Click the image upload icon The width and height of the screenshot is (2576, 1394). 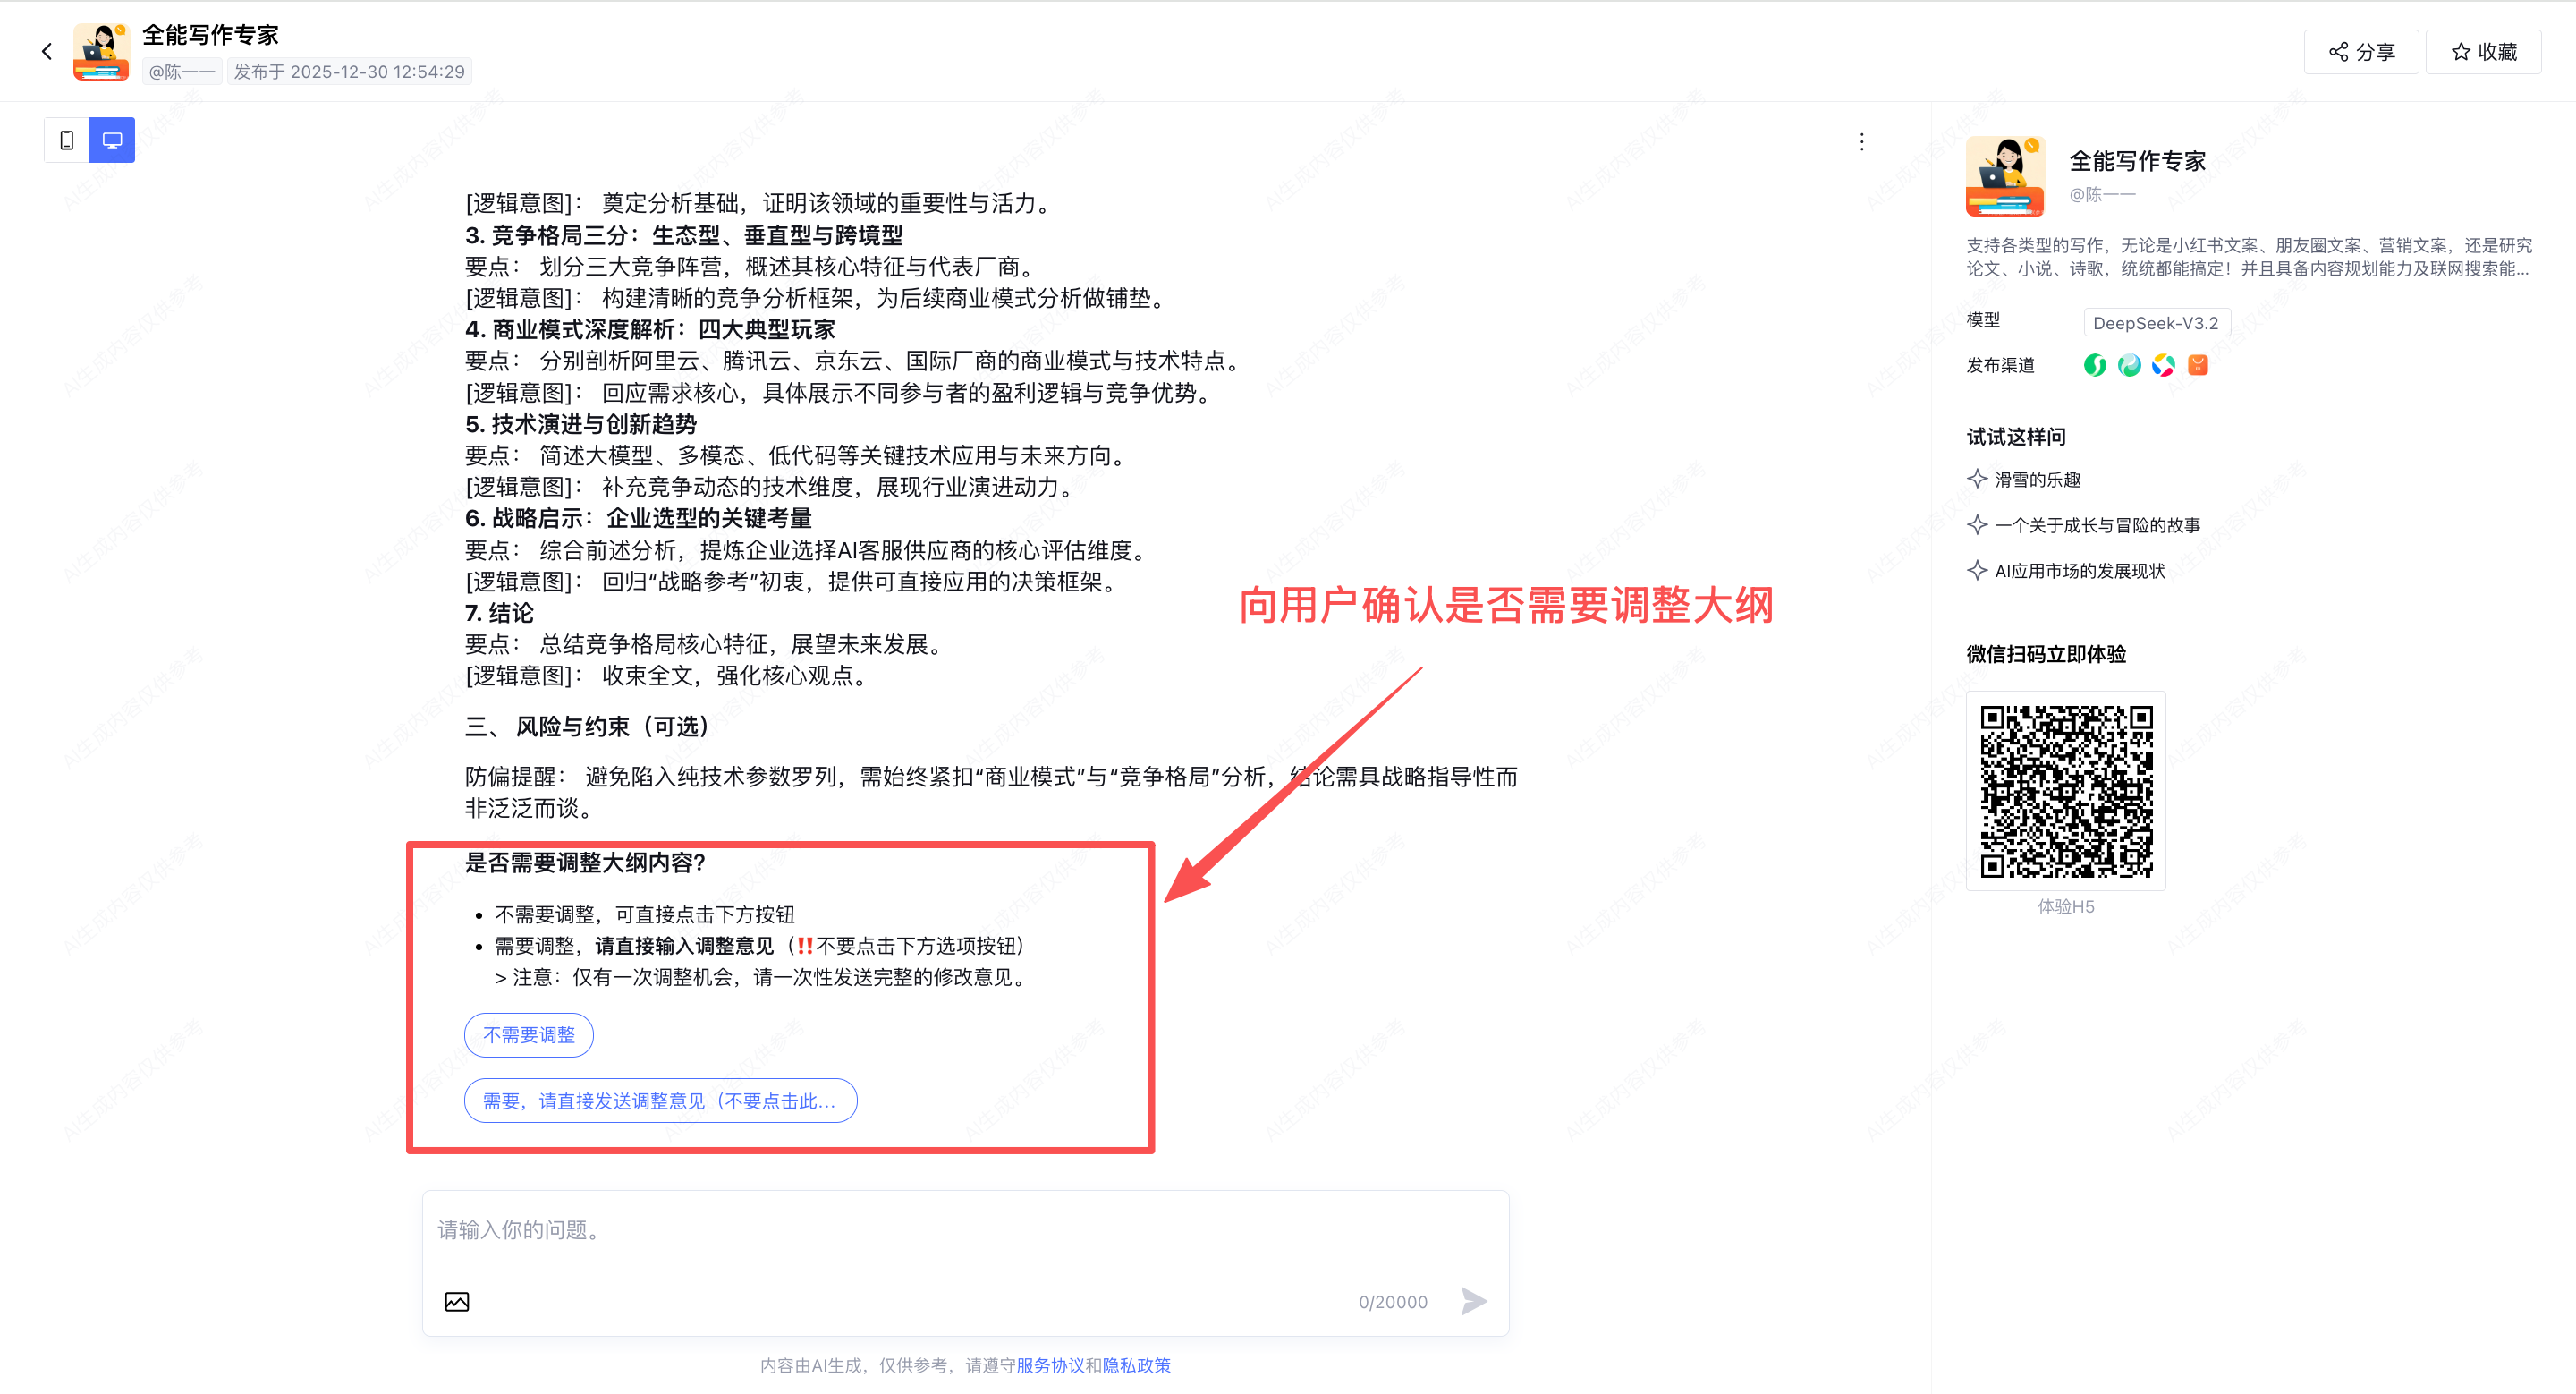click(x=457, y=1301)
